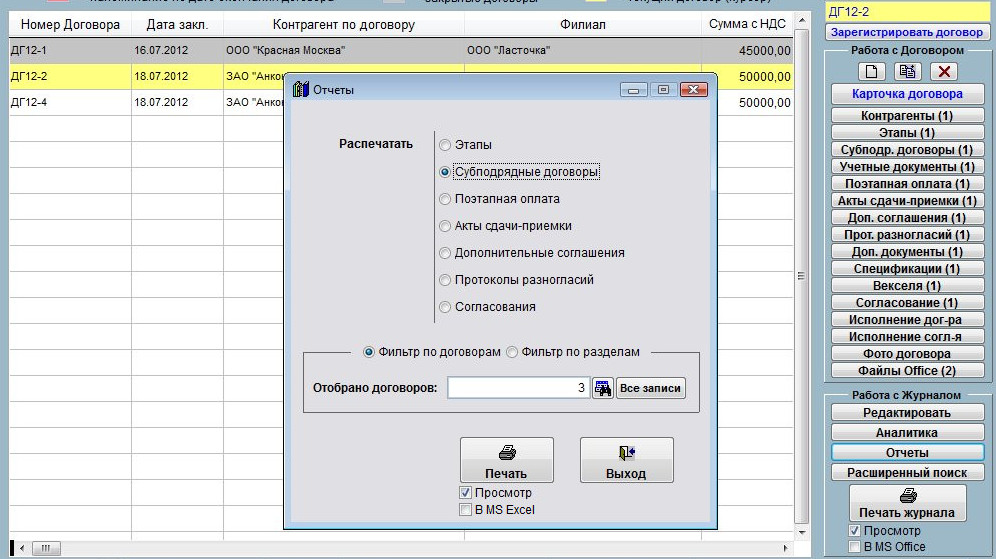Click the ДГ12-2 field at top right
Screen dimensions: 996x559
point(907,11)
